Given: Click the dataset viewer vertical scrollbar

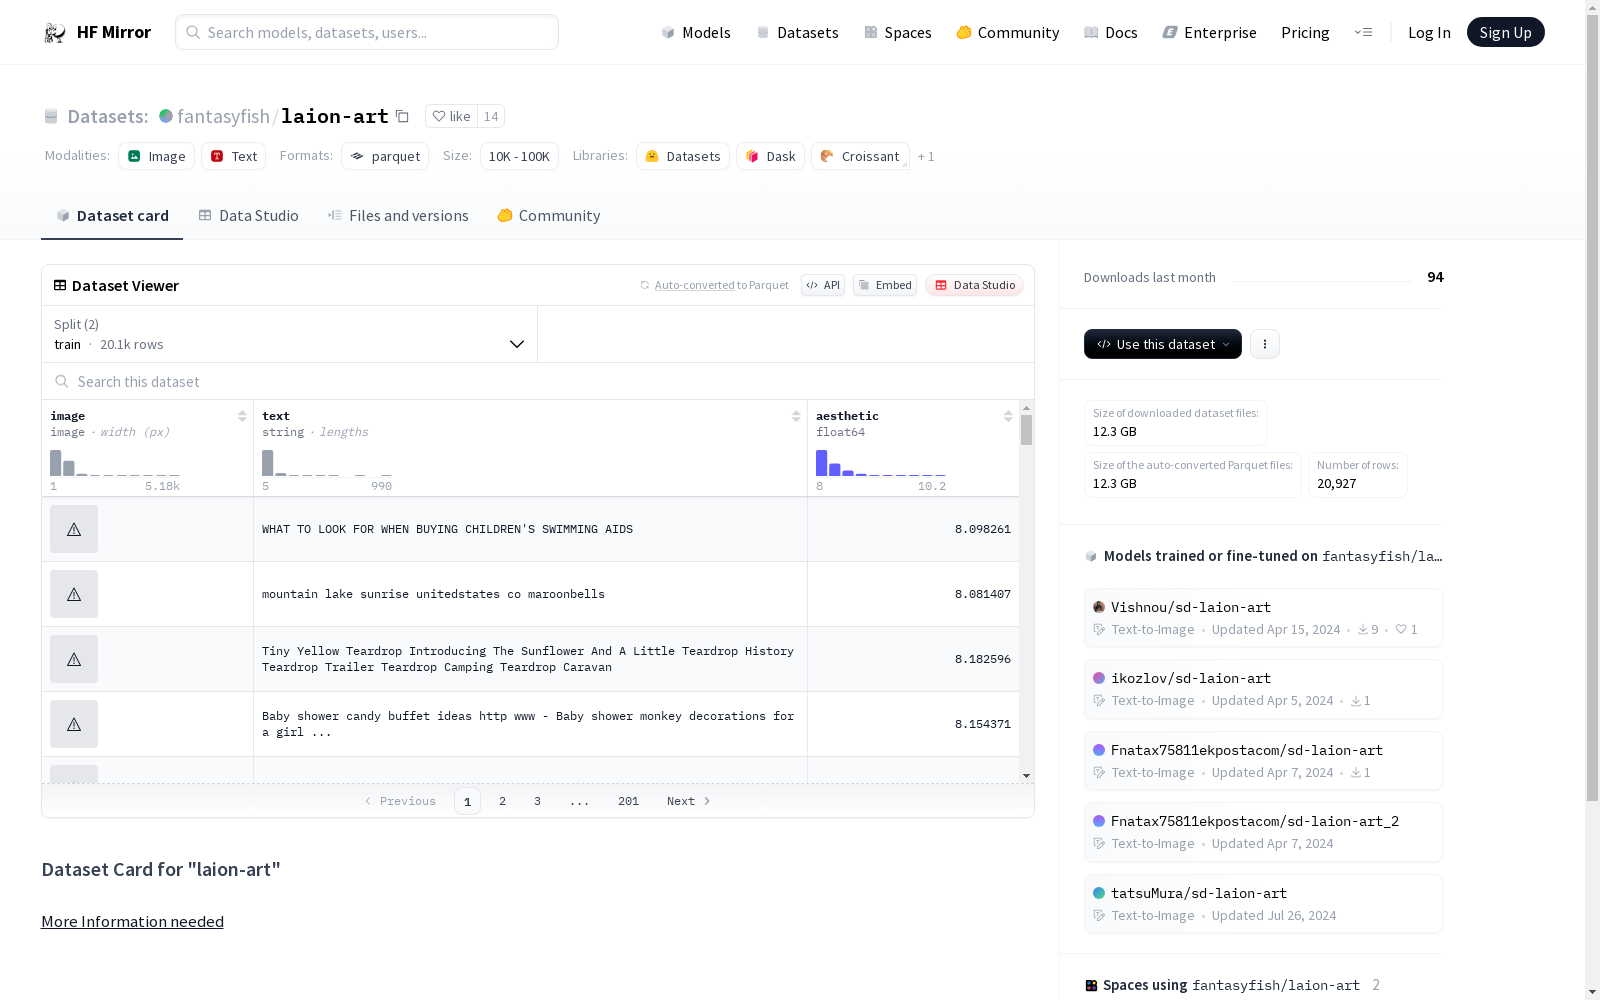Looking at the screenshot, I should coord(1026,430).
